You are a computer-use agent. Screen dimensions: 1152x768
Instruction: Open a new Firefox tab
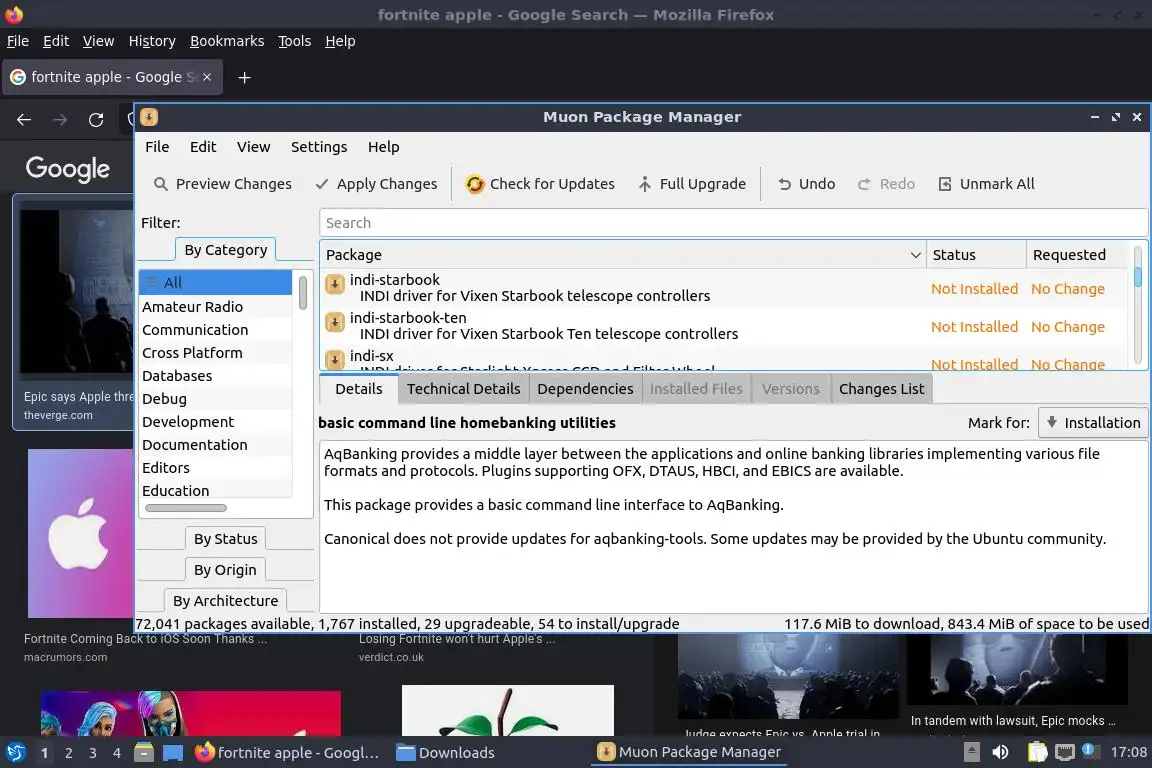[245, 77]
